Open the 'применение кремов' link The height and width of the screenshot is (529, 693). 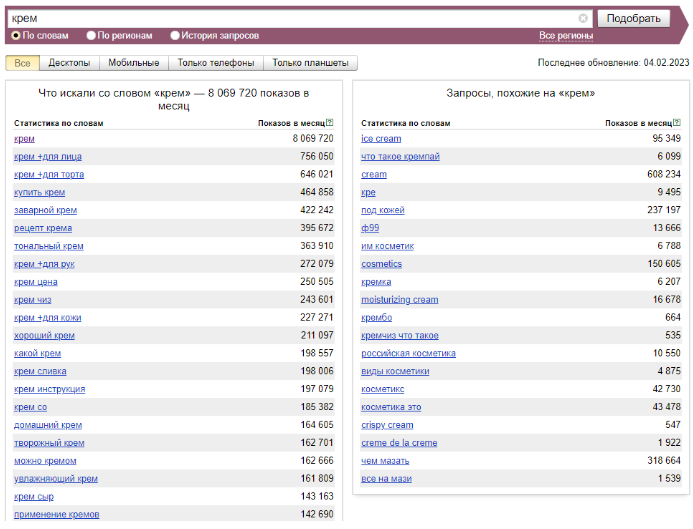click(57, 514)
